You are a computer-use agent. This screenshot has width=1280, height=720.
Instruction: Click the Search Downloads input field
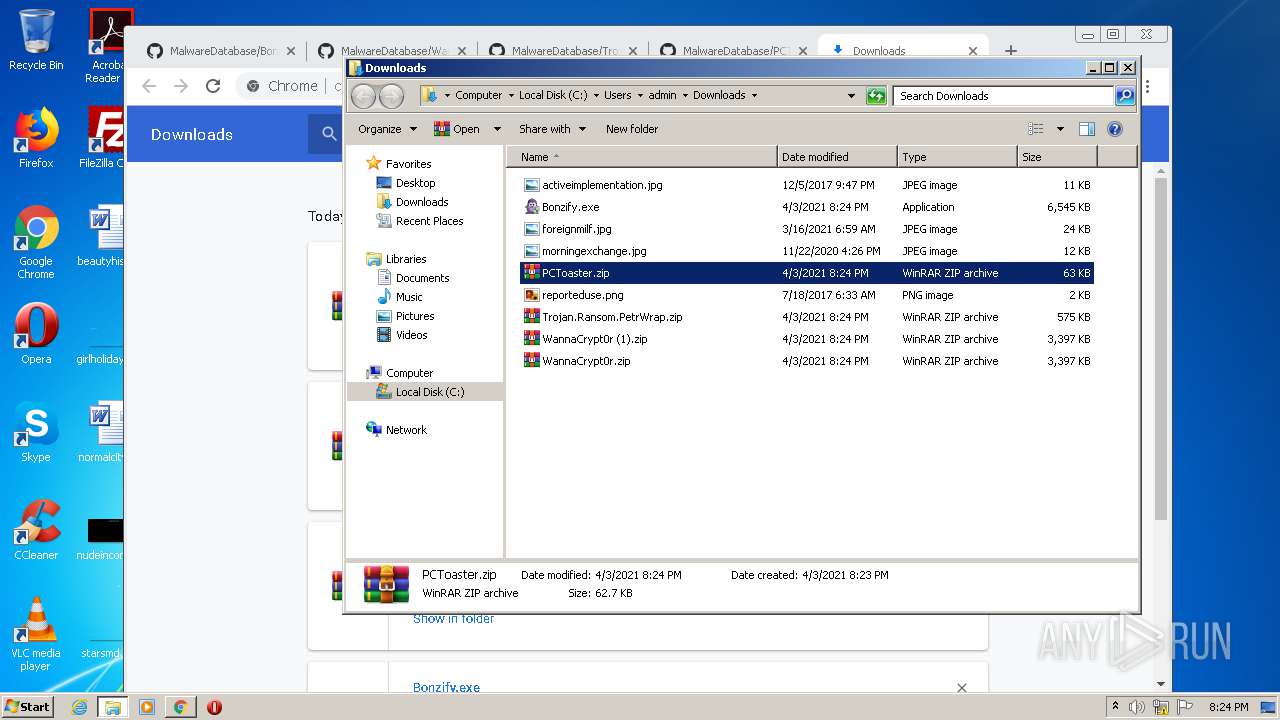tap(1003, 96)
